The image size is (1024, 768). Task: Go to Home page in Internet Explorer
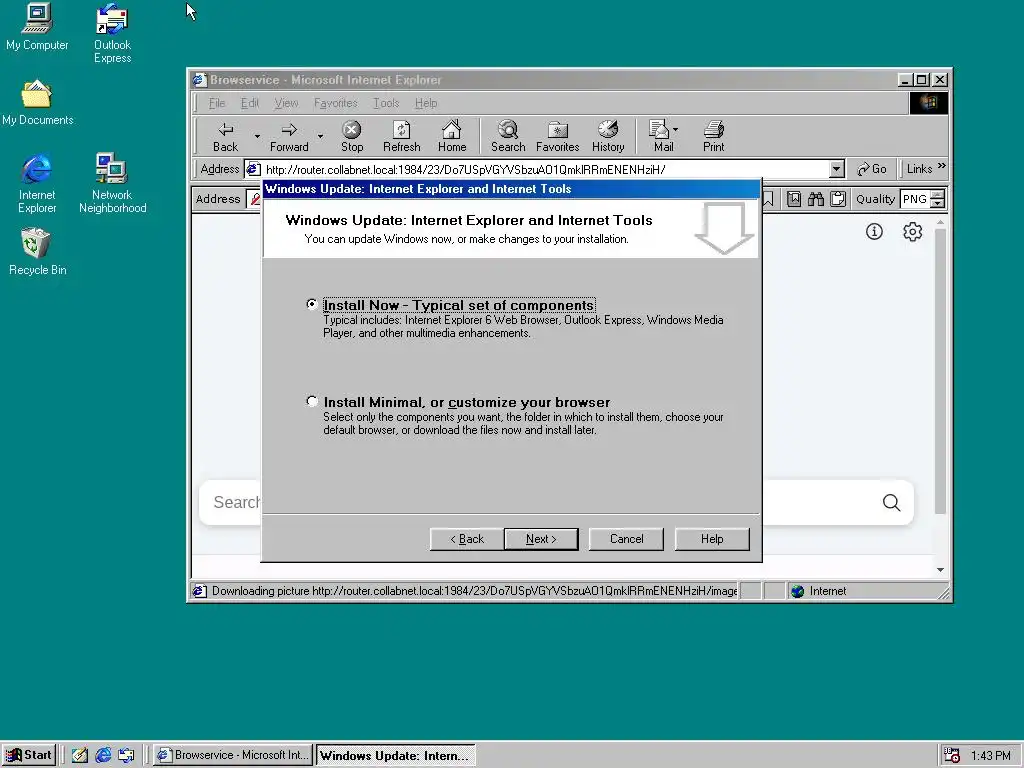pyautogui.click(x=452, y=136)
